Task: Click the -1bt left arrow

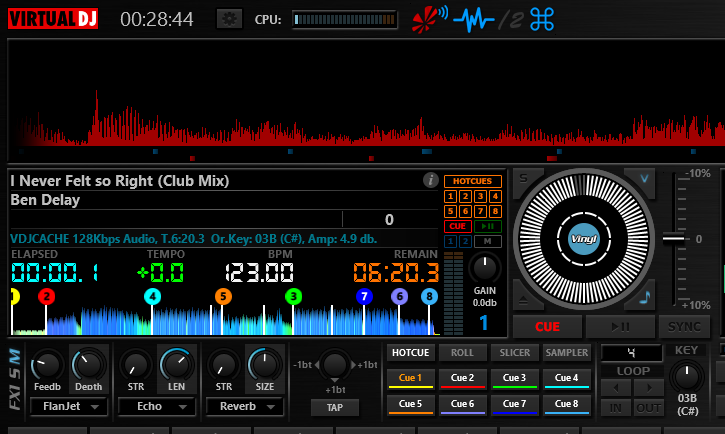Action: click(x=317, y=365)
